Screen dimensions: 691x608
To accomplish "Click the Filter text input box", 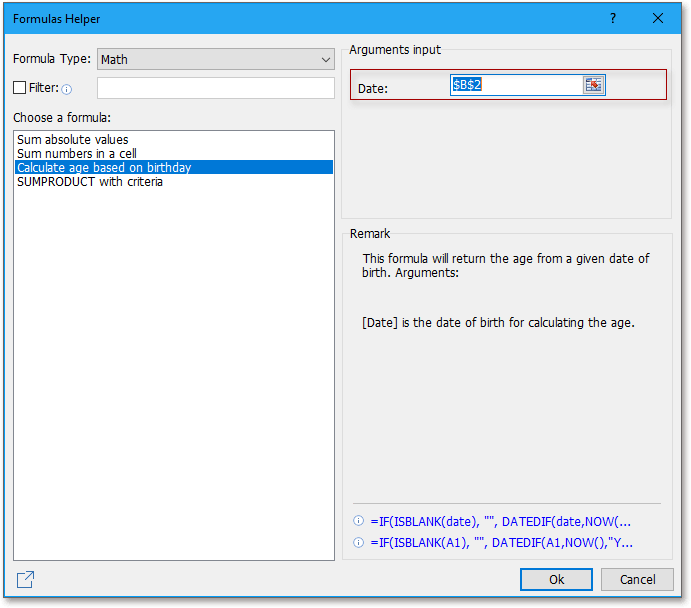I will point(215,88).
